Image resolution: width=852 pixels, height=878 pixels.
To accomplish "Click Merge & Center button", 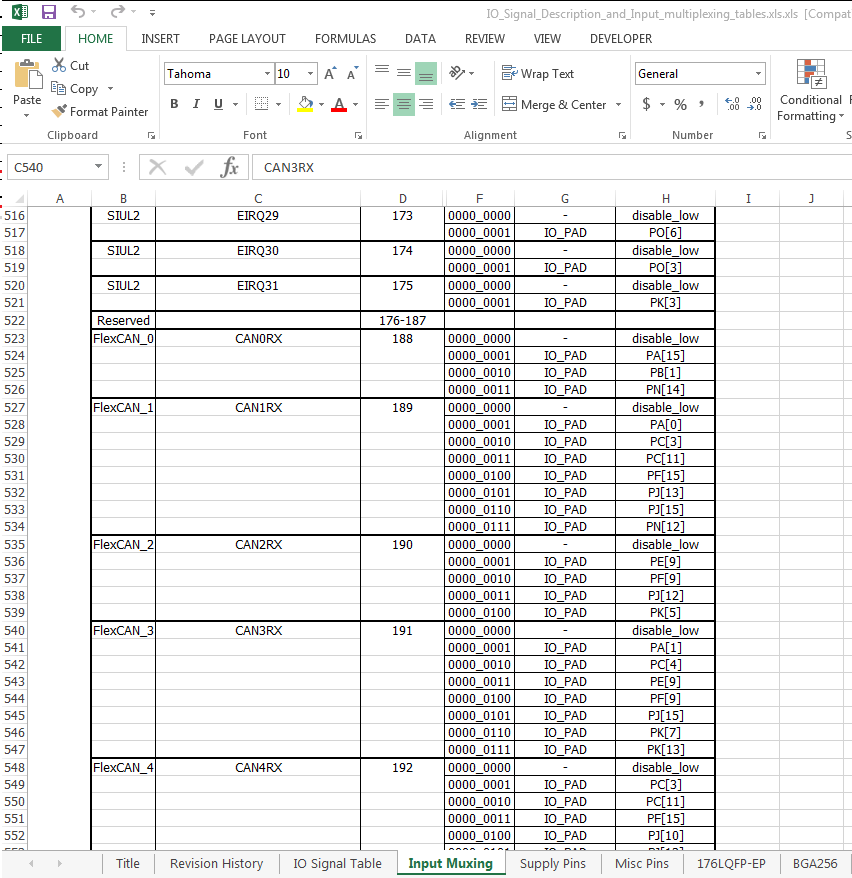I will [x=554, y=104].
